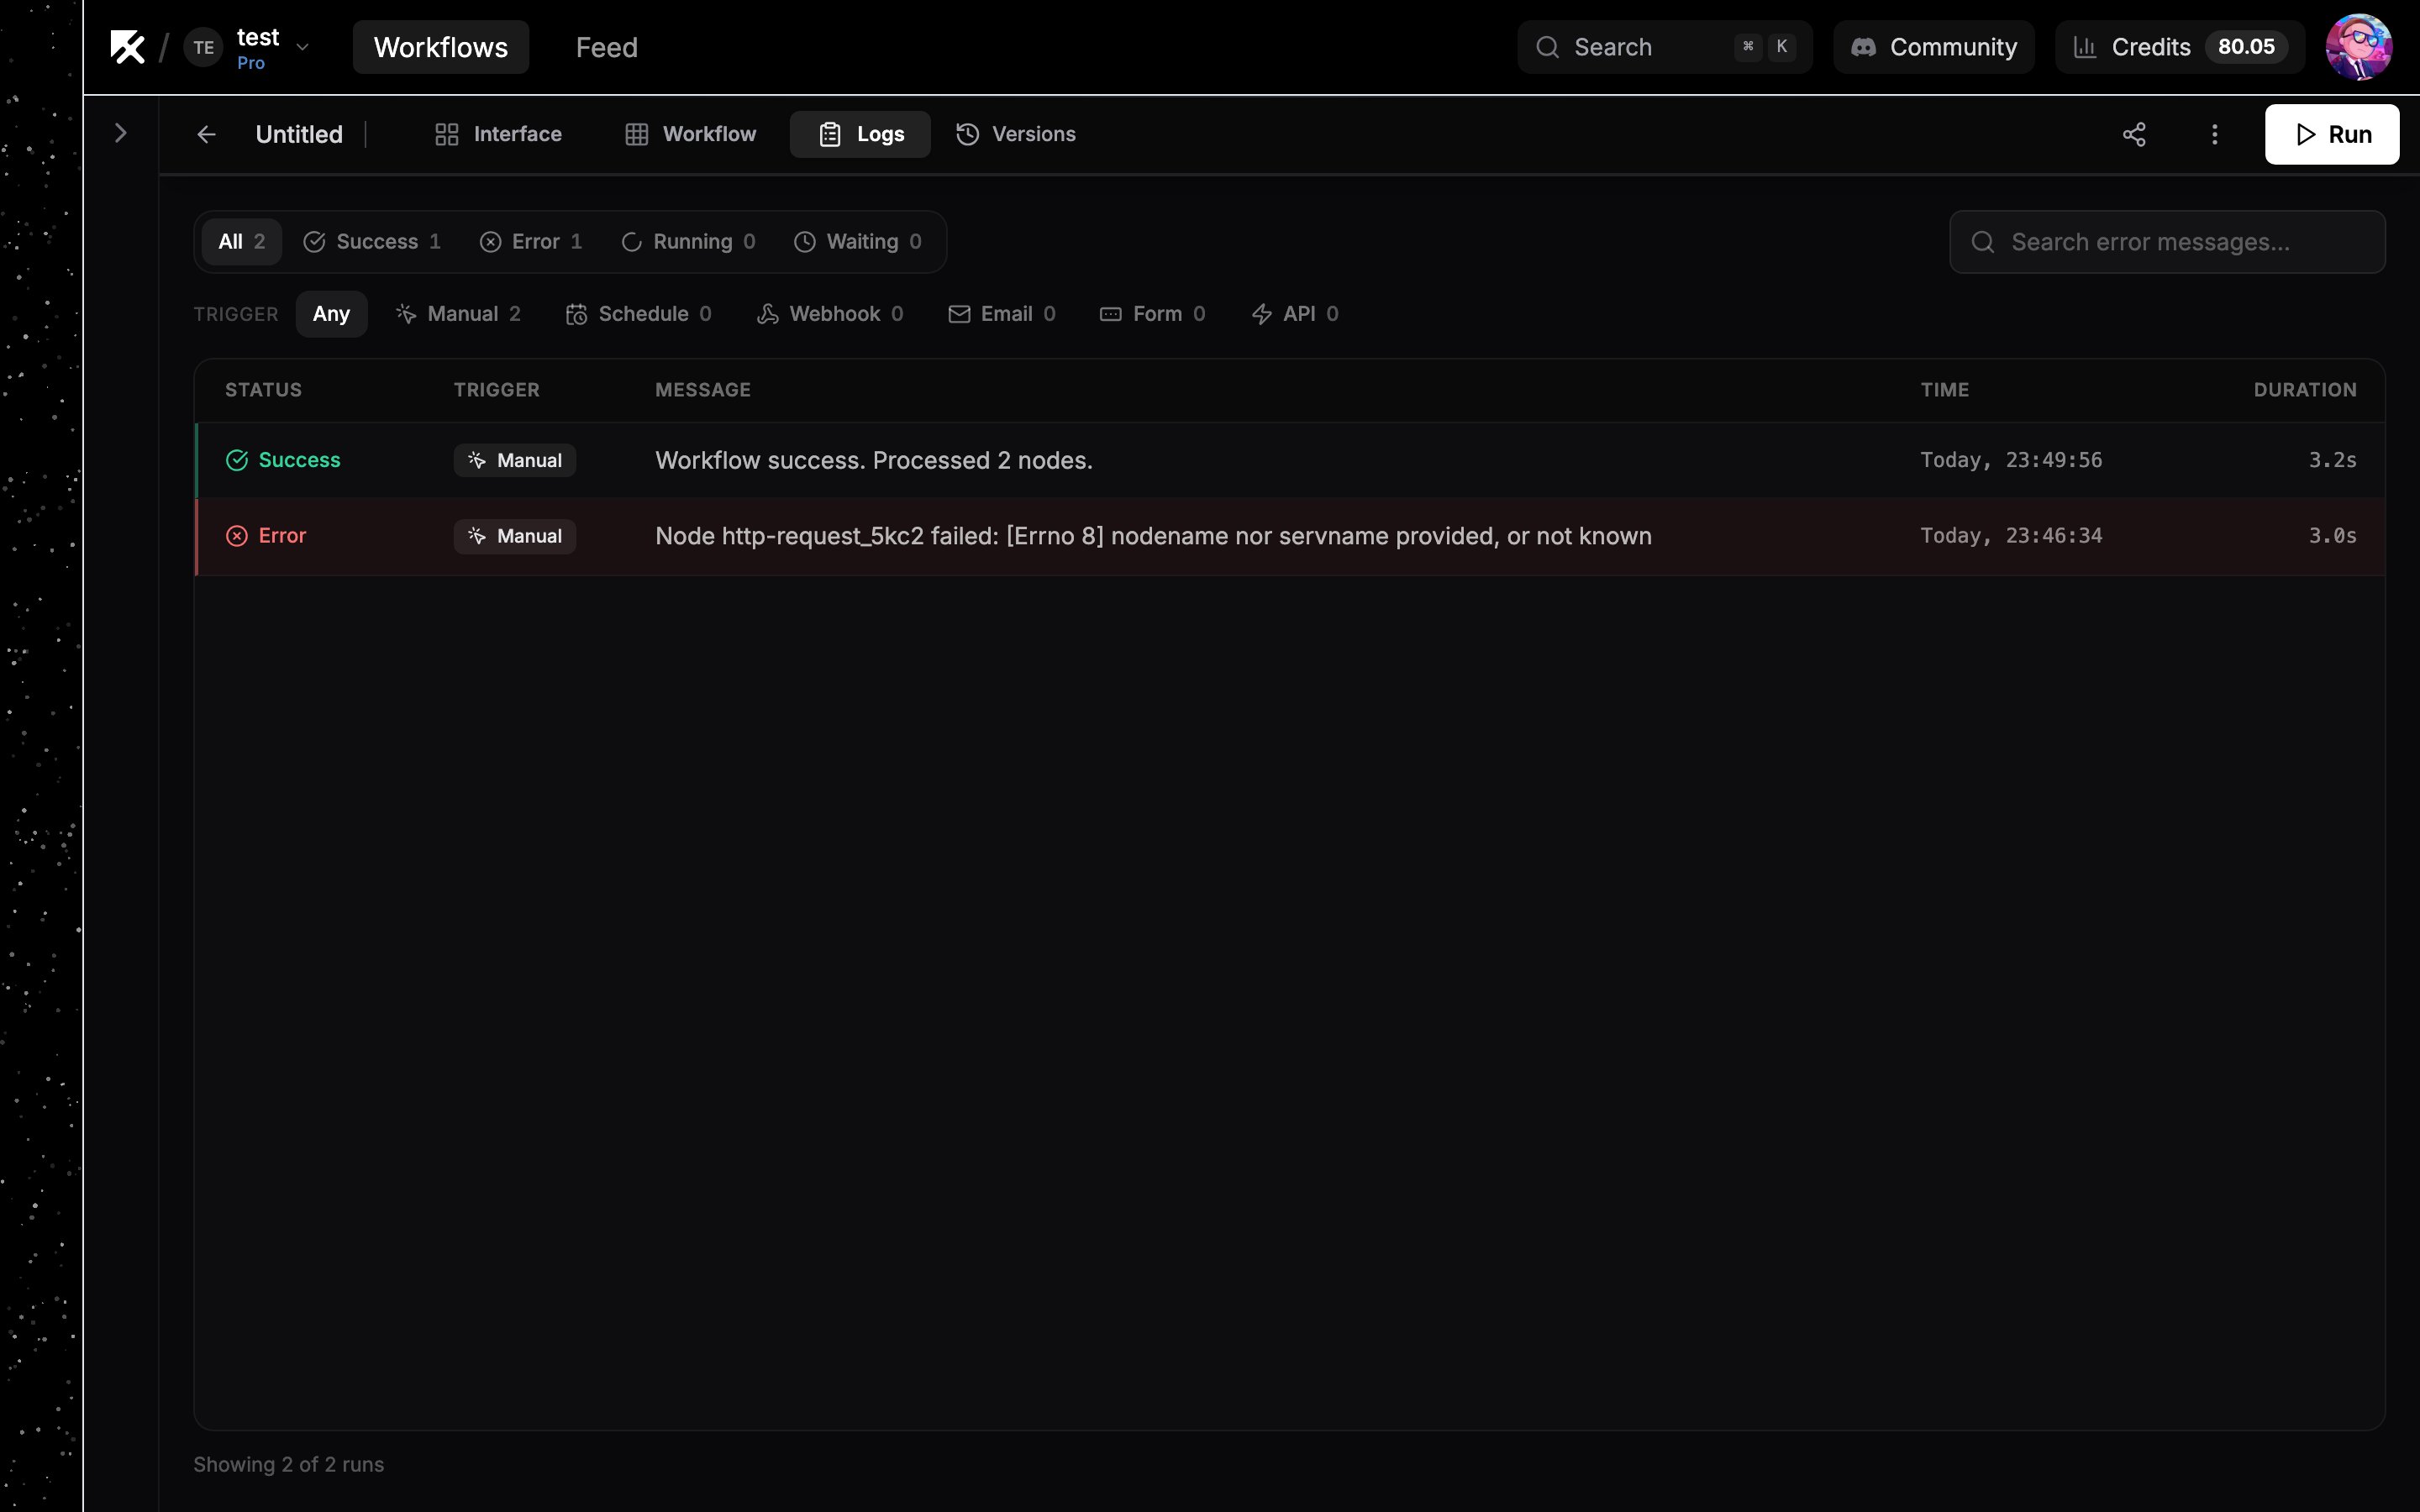2420x1512 pixels.
Task: Click the share icon
Action: pyautogui.click(x=2134, y=134)
